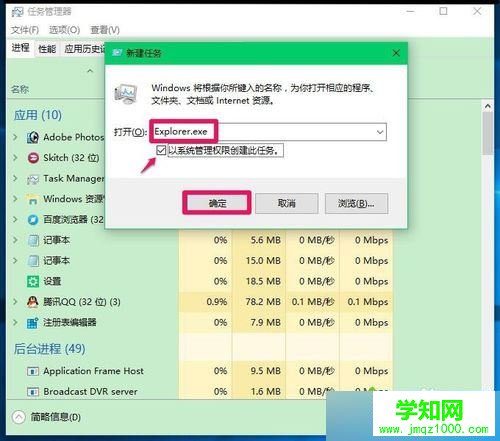
Task: Expand the Task Manager process row
Action: click(15, 178)
